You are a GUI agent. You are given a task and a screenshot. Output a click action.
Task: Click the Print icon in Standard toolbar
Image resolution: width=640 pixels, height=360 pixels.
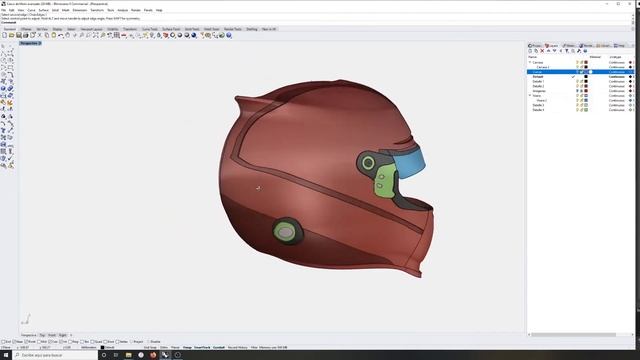[x=26, y=36]
